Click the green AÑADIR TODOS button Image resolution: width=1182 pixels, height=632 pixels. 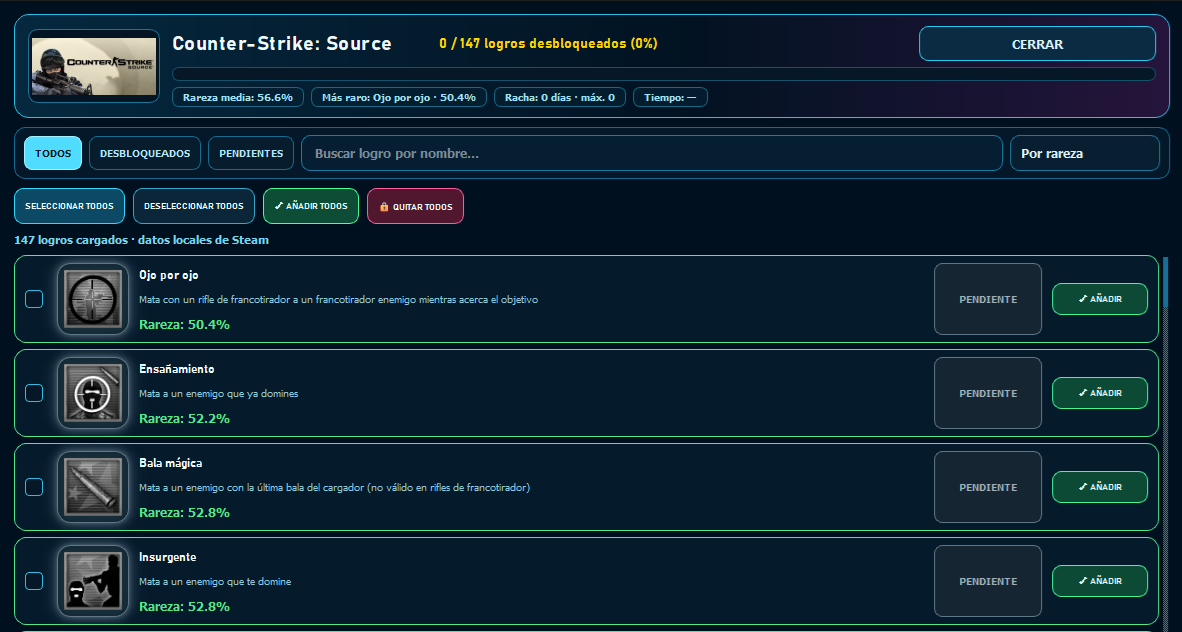[311, 206]
